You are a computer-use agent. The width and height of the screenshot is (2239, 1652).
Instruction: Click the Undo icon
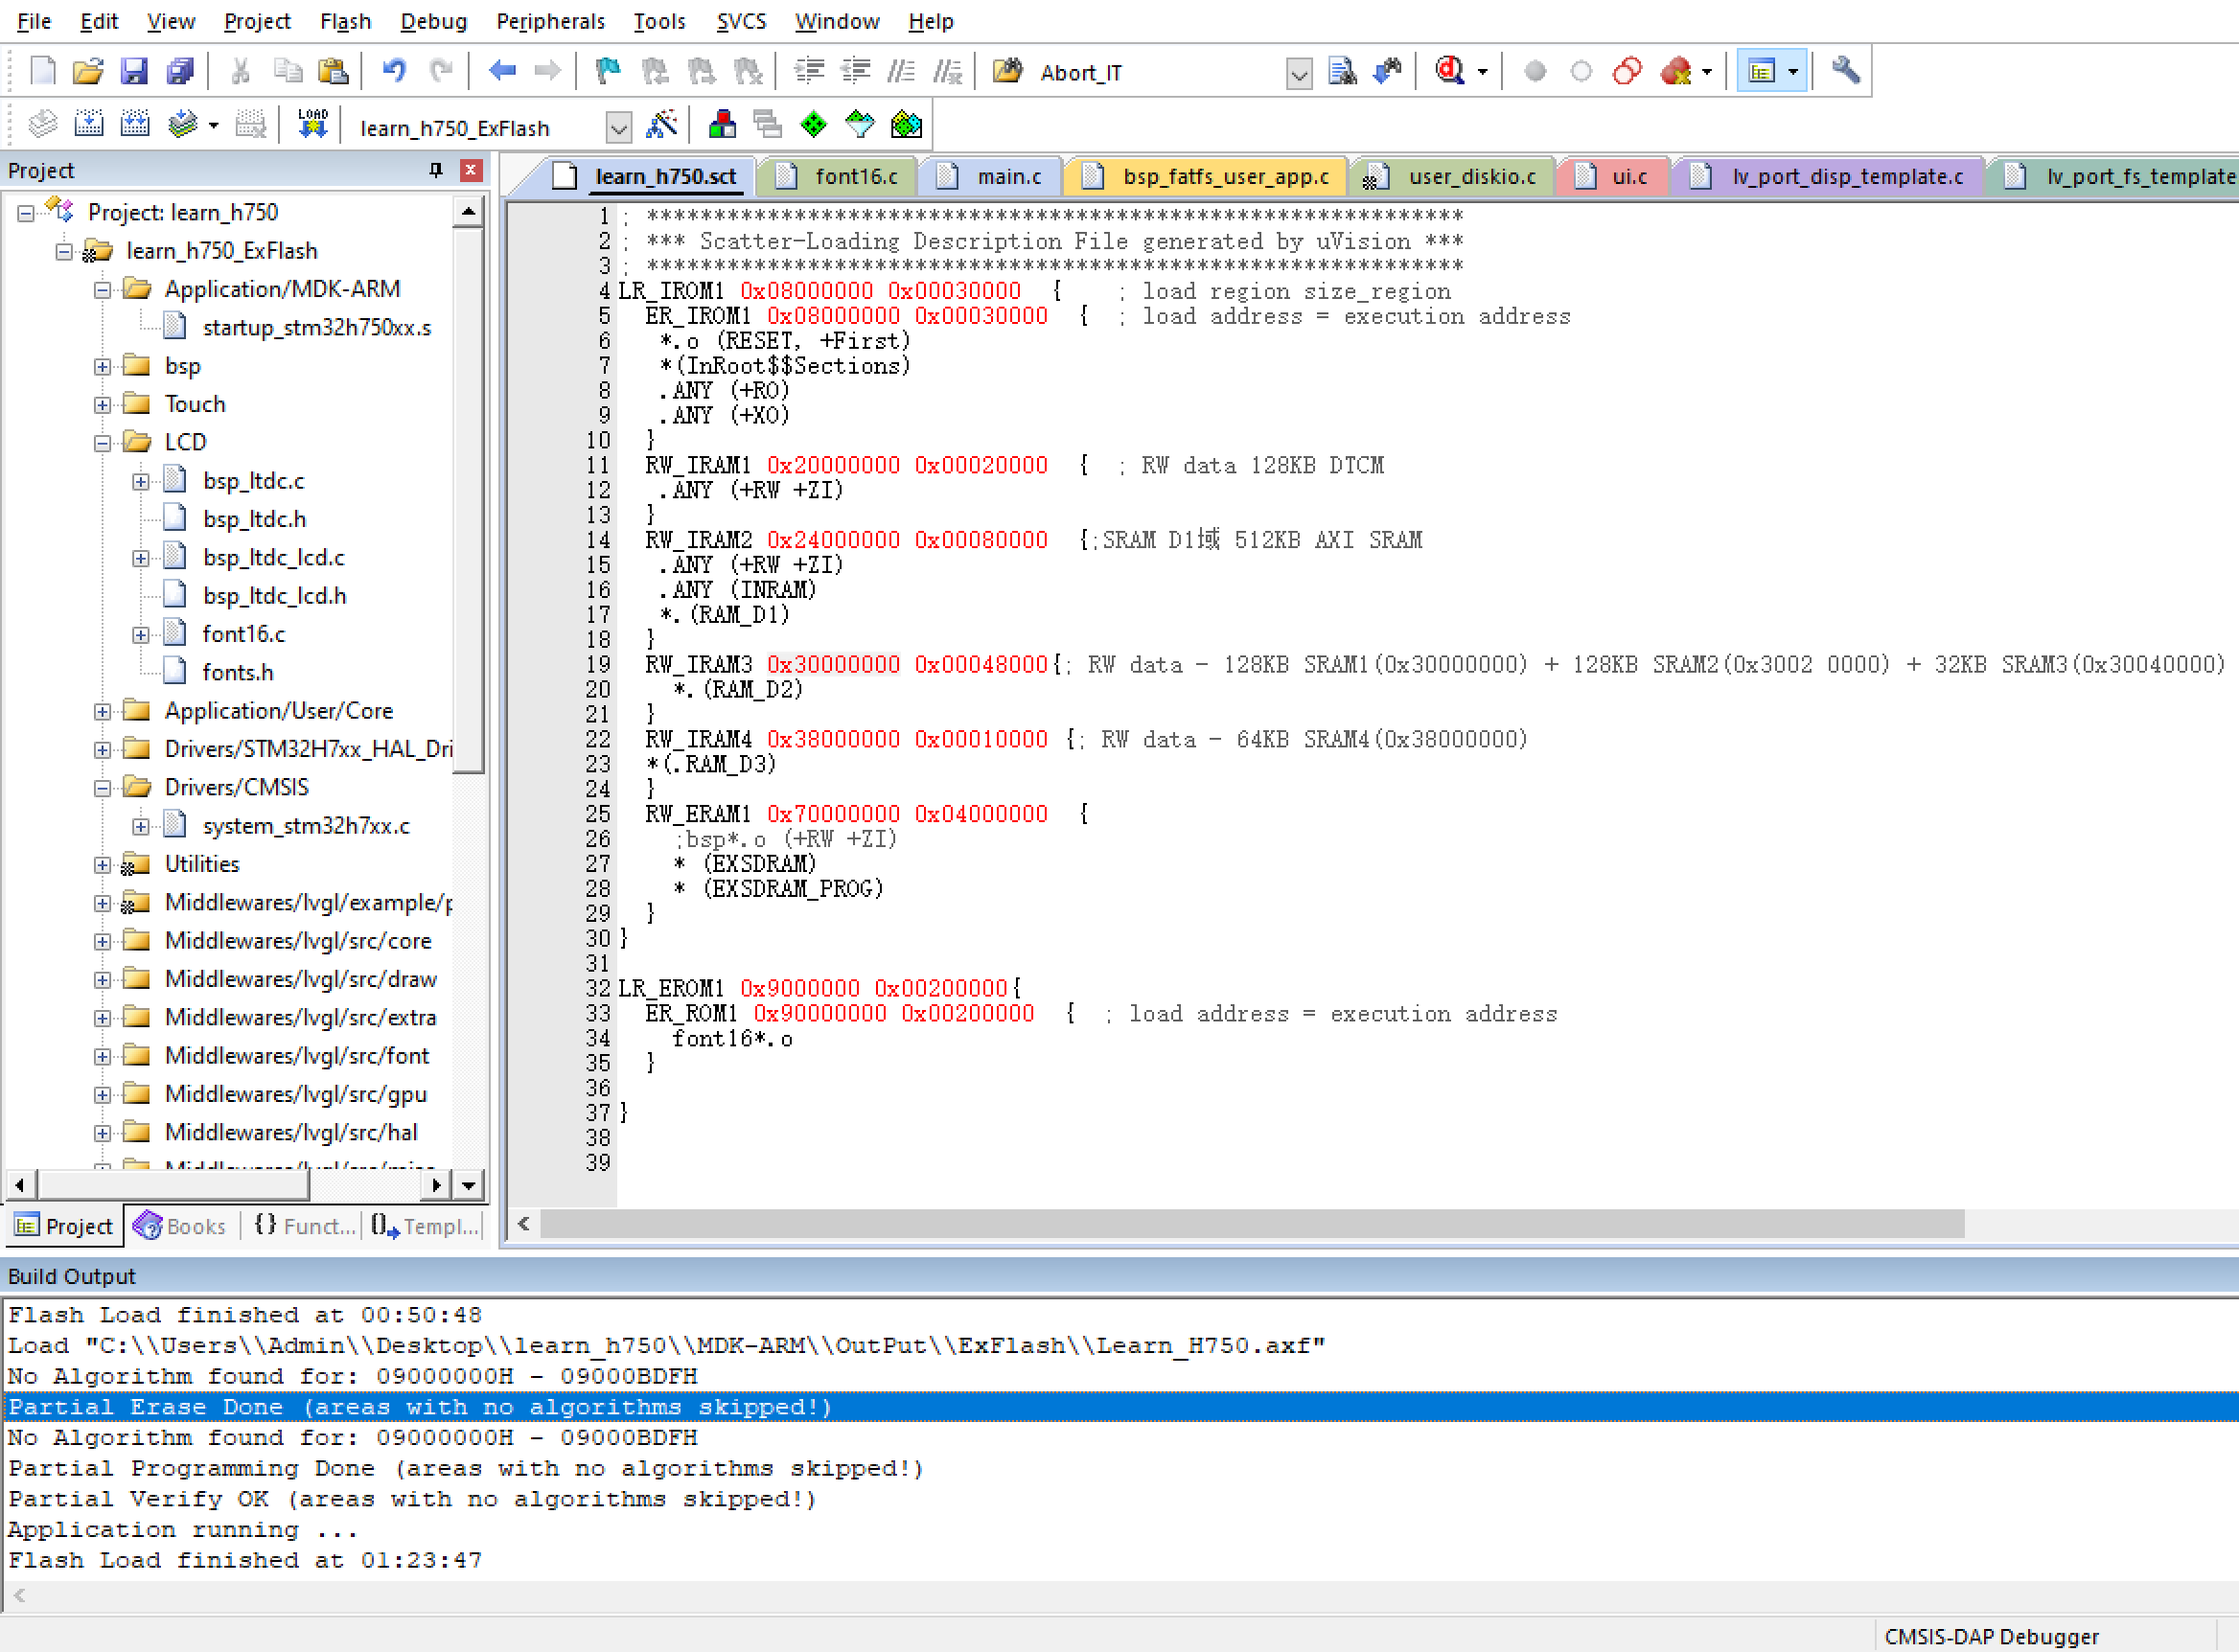[x=394, y=71]
